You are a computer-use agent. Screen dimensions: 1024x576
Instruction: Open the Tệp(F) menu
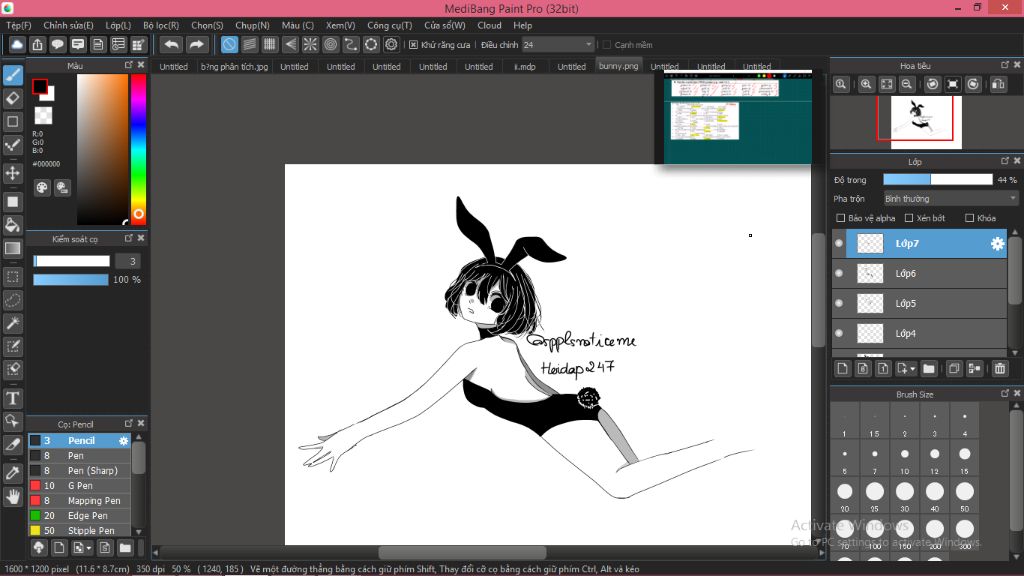19,25
